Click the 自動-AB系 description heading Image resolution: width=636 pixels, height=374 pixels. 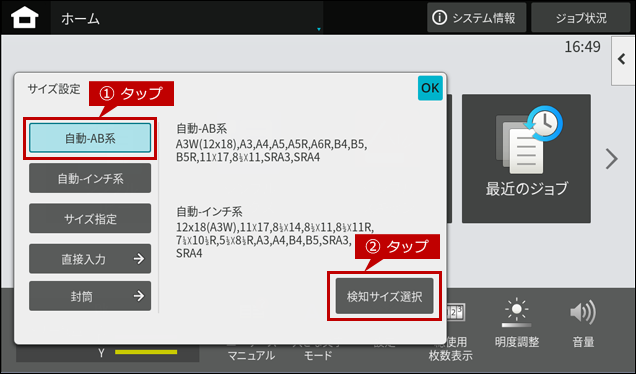[x=201, y=129]
